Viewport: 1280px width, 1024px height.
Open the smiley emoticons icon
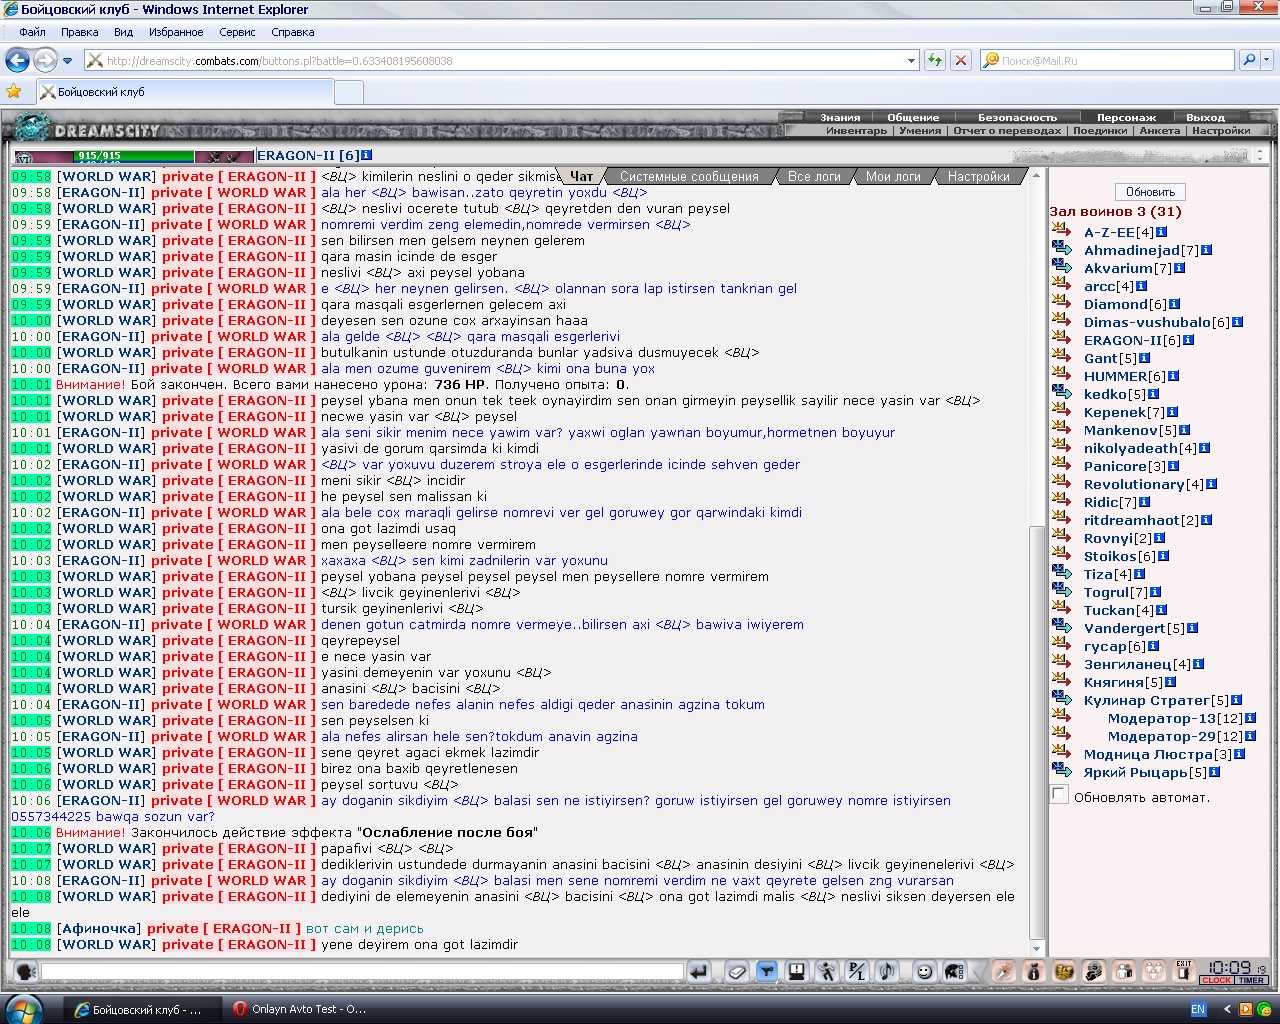coord(925,971)
